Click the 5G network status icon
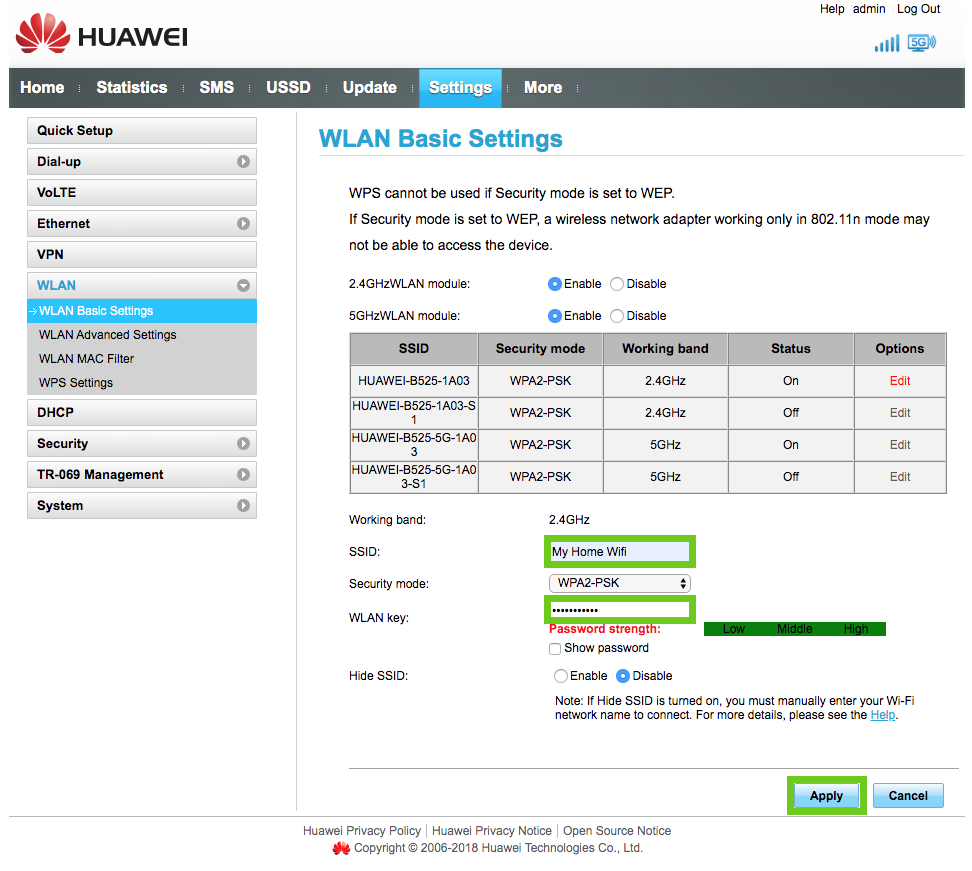972x871 pixels. [921, 42]
